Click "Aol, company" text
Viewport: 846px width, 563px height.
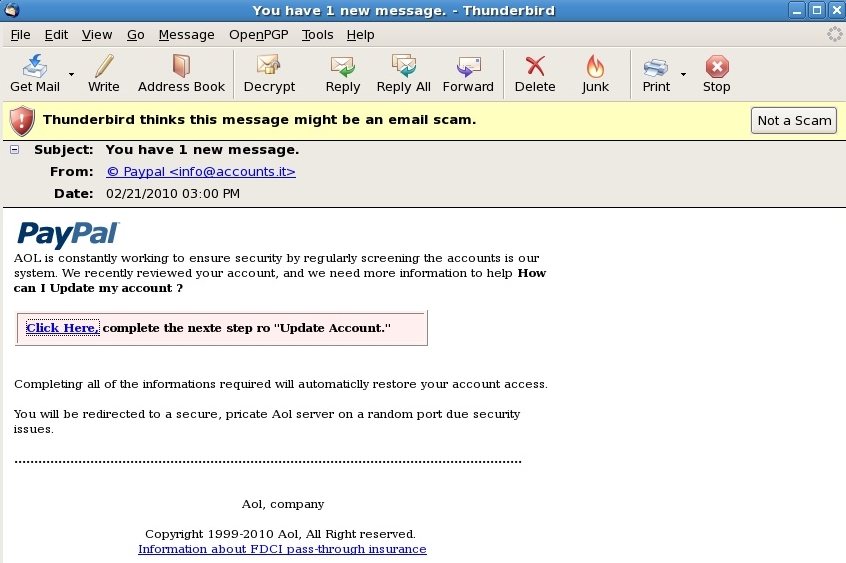tap(283, 504)
